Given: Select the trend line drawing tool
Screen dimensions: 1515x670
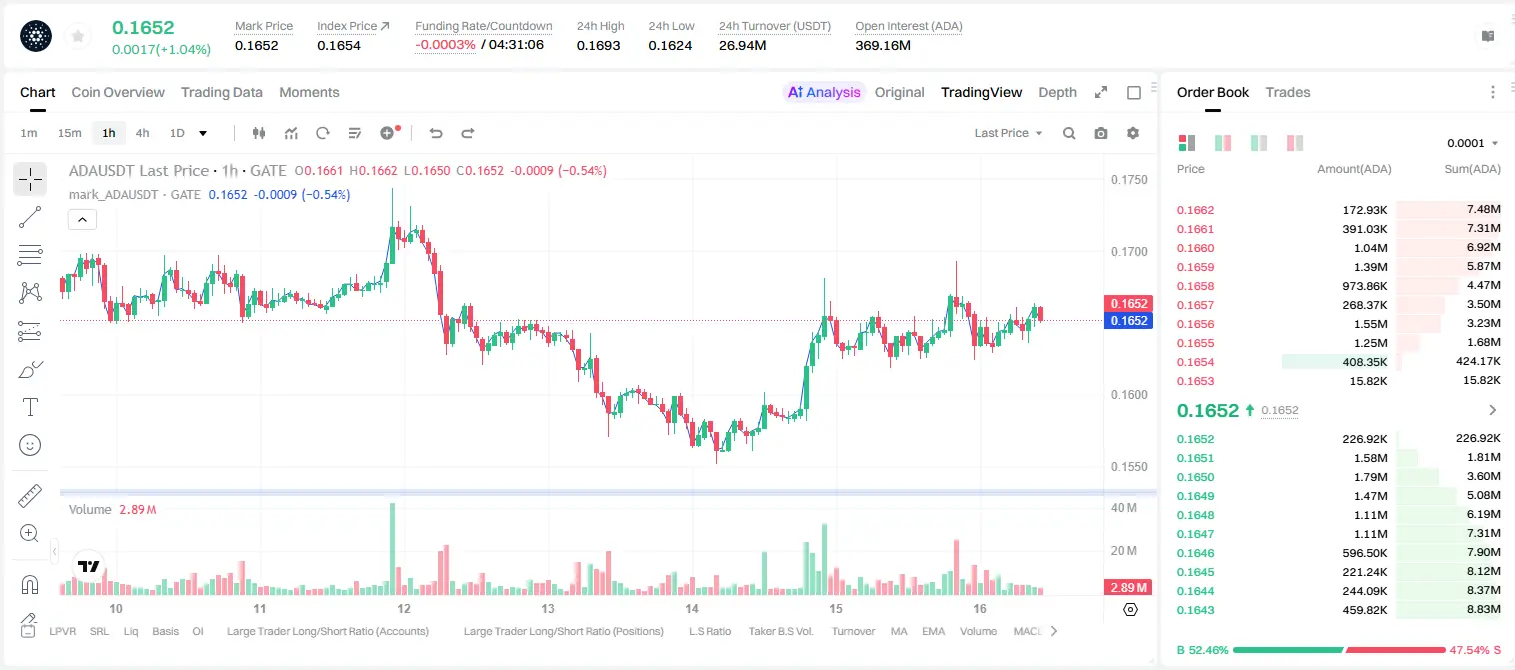Looking at the screenshot, I should [30, 217].
